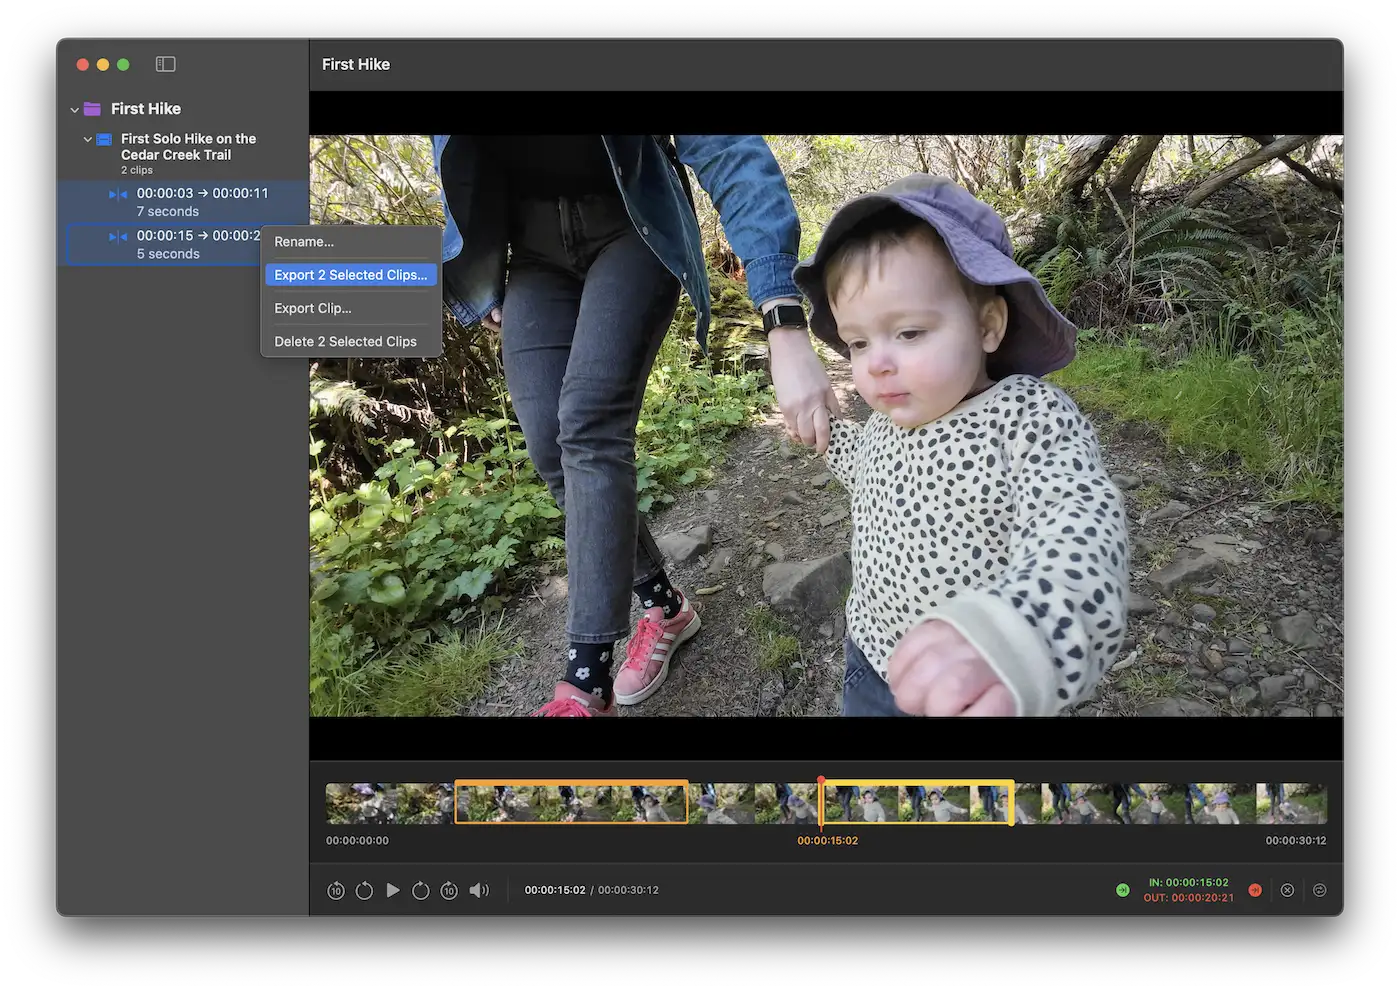Play the video
This screenshot has height=991, width=1400.
coord(393,890)
